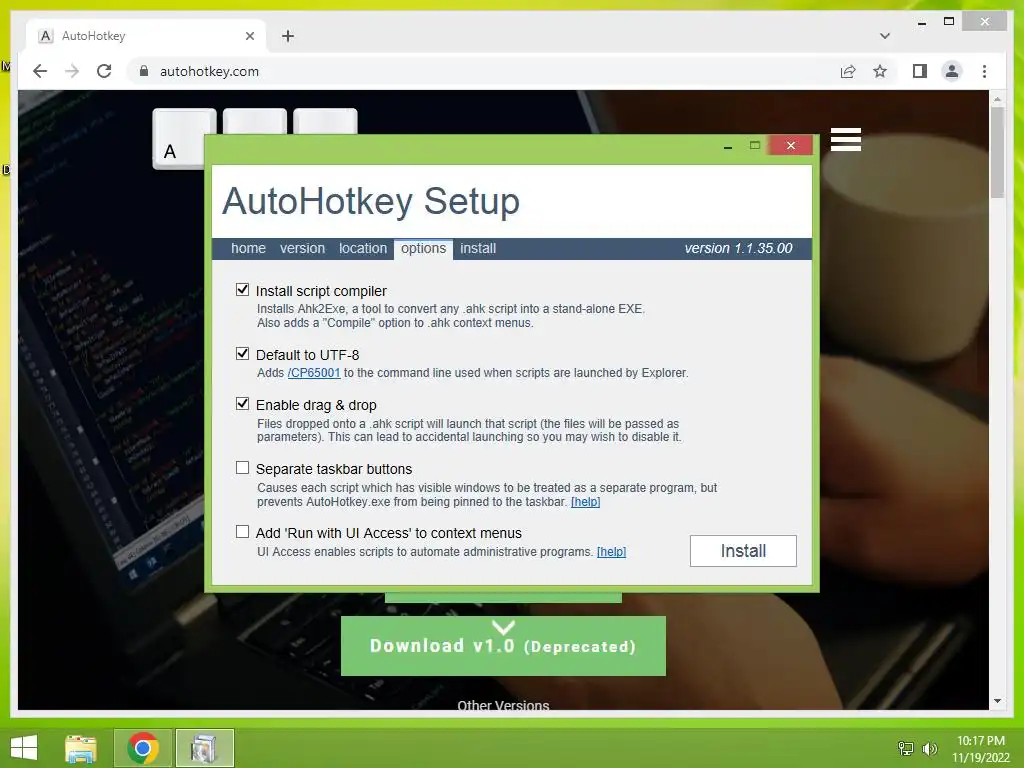Go to the install tab in setup
Image resolution: width=1024 pixels, height=768 pixels.
(478, 249)
